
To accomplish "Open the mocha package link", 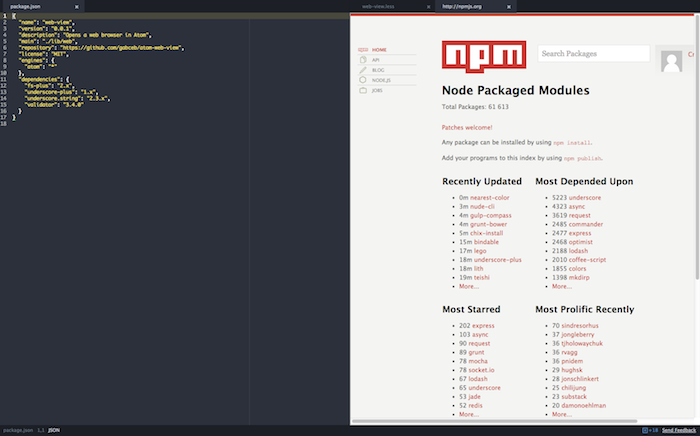I will point(478,361).
